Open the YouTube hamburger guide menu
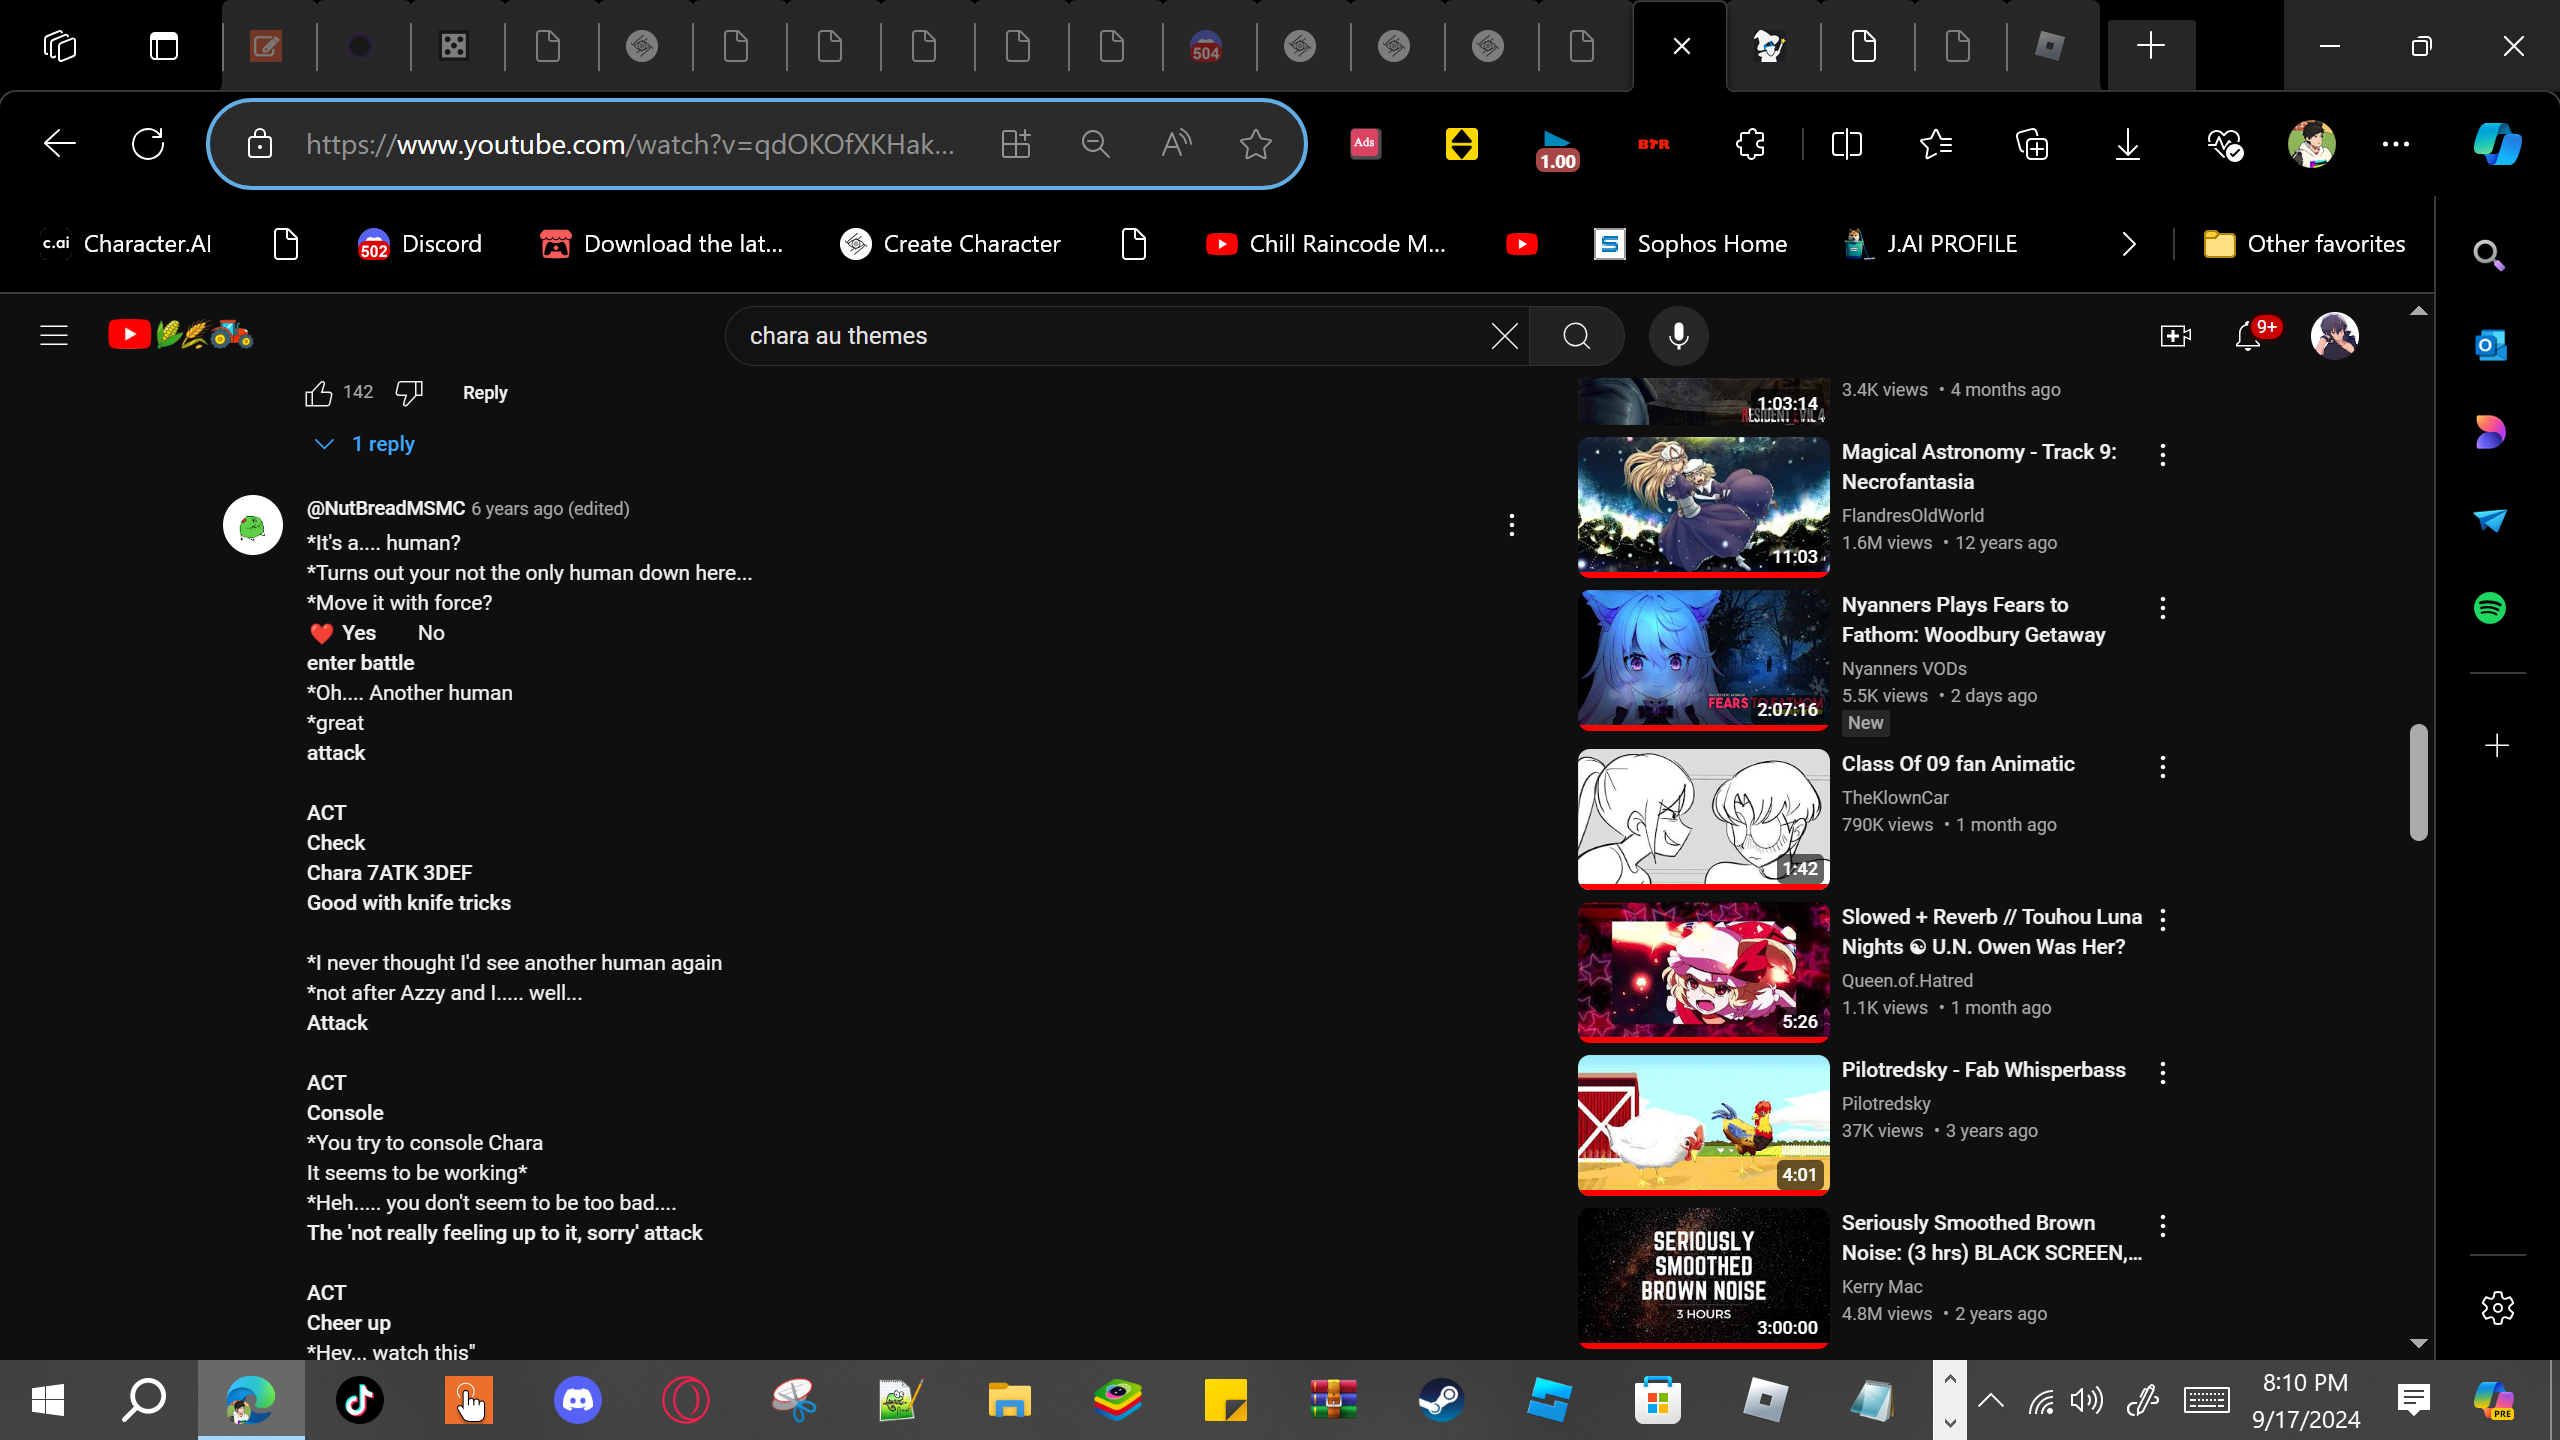The width and height of the screenshot is (2560, 1440). 54,336
